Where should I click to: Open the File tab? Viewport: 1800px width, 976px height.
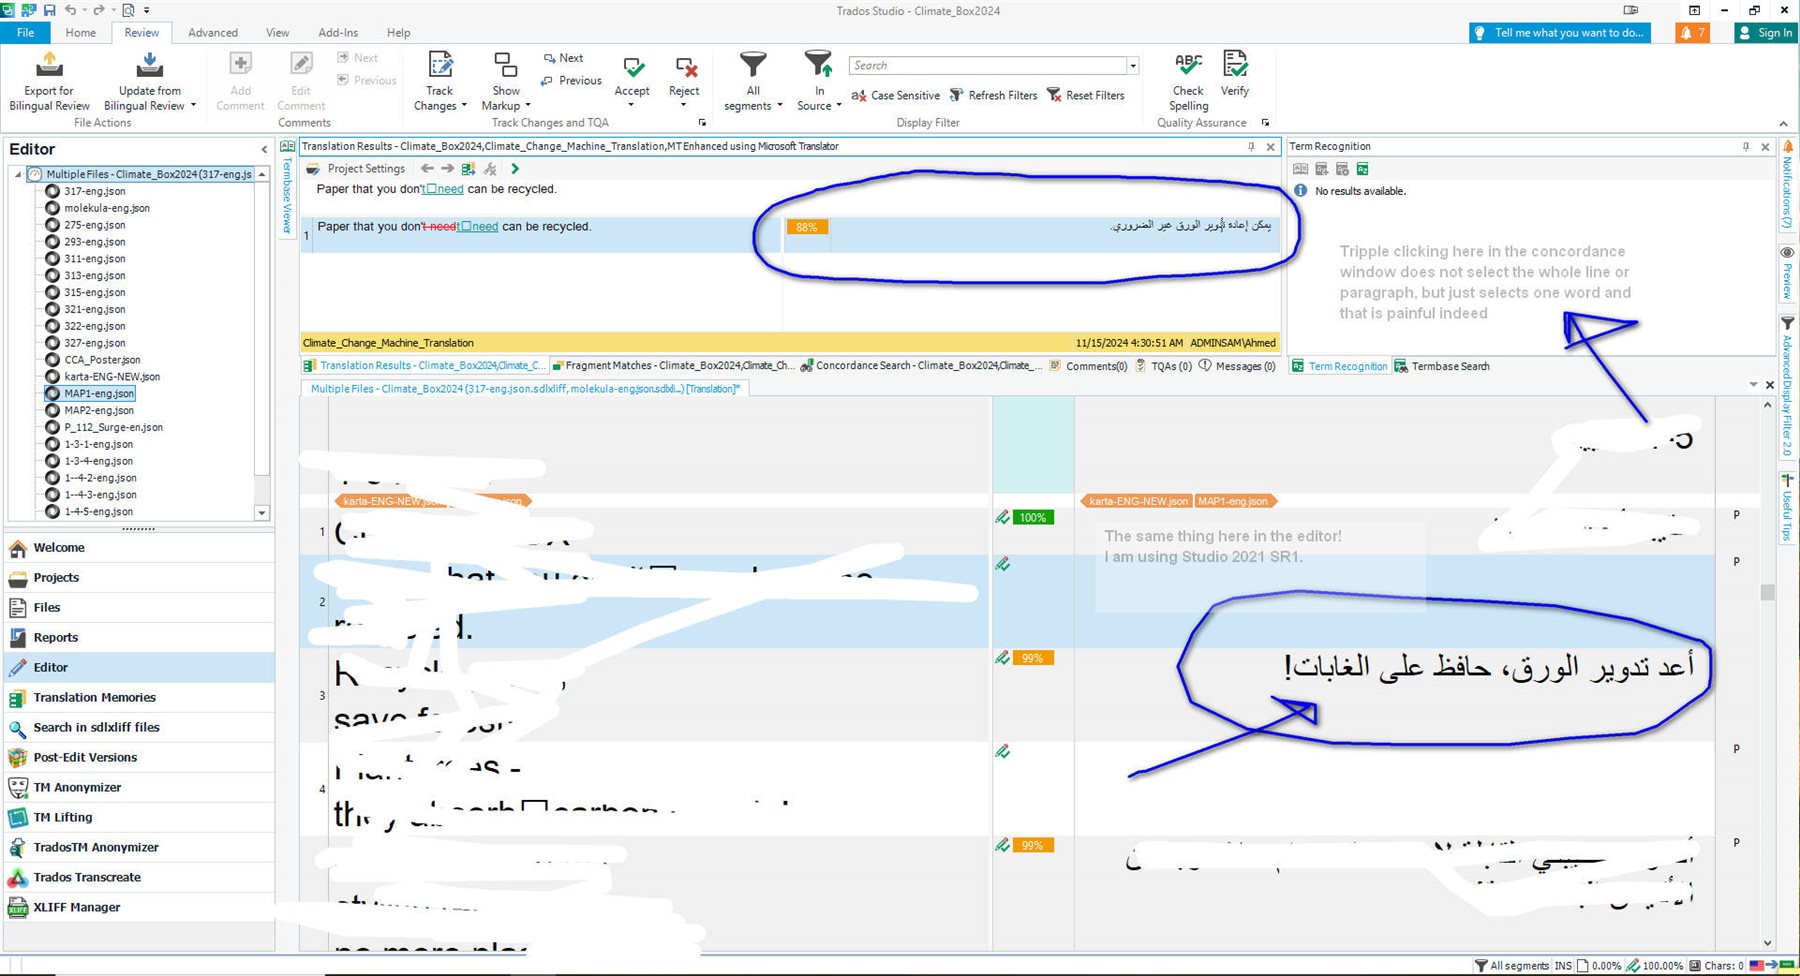click(25, 33)
